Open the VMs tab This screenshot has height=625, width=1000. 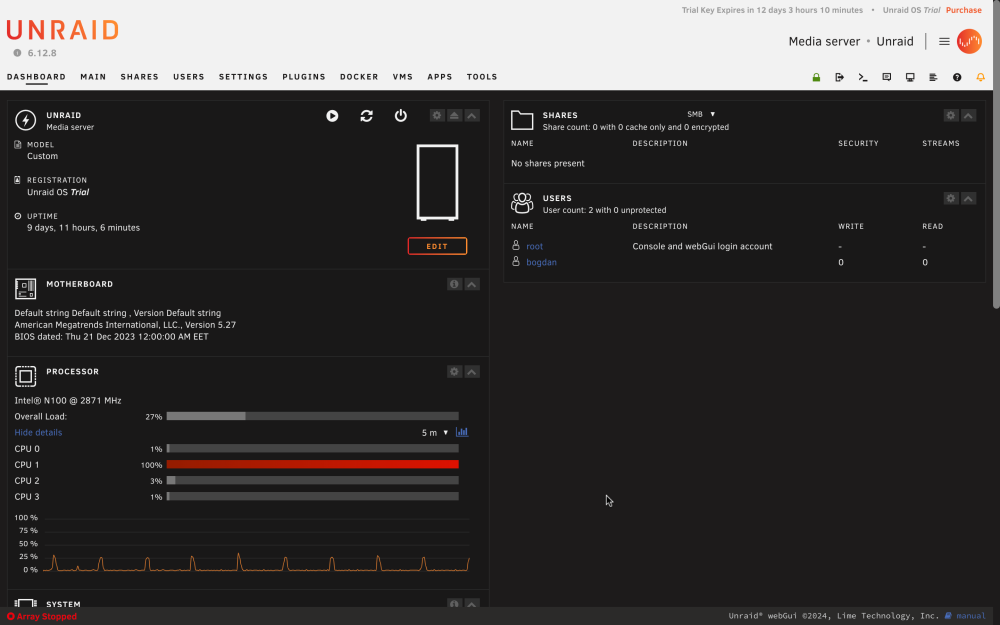(x=403, y=77)
